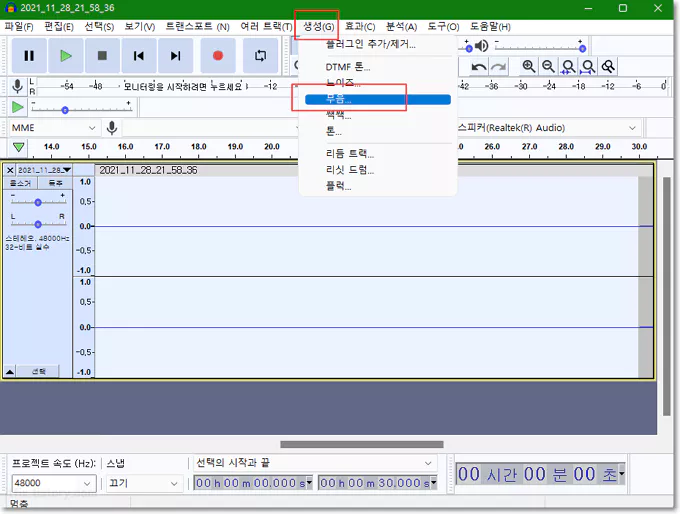
Task: Close the track with X button
Action: coord(10,170)
